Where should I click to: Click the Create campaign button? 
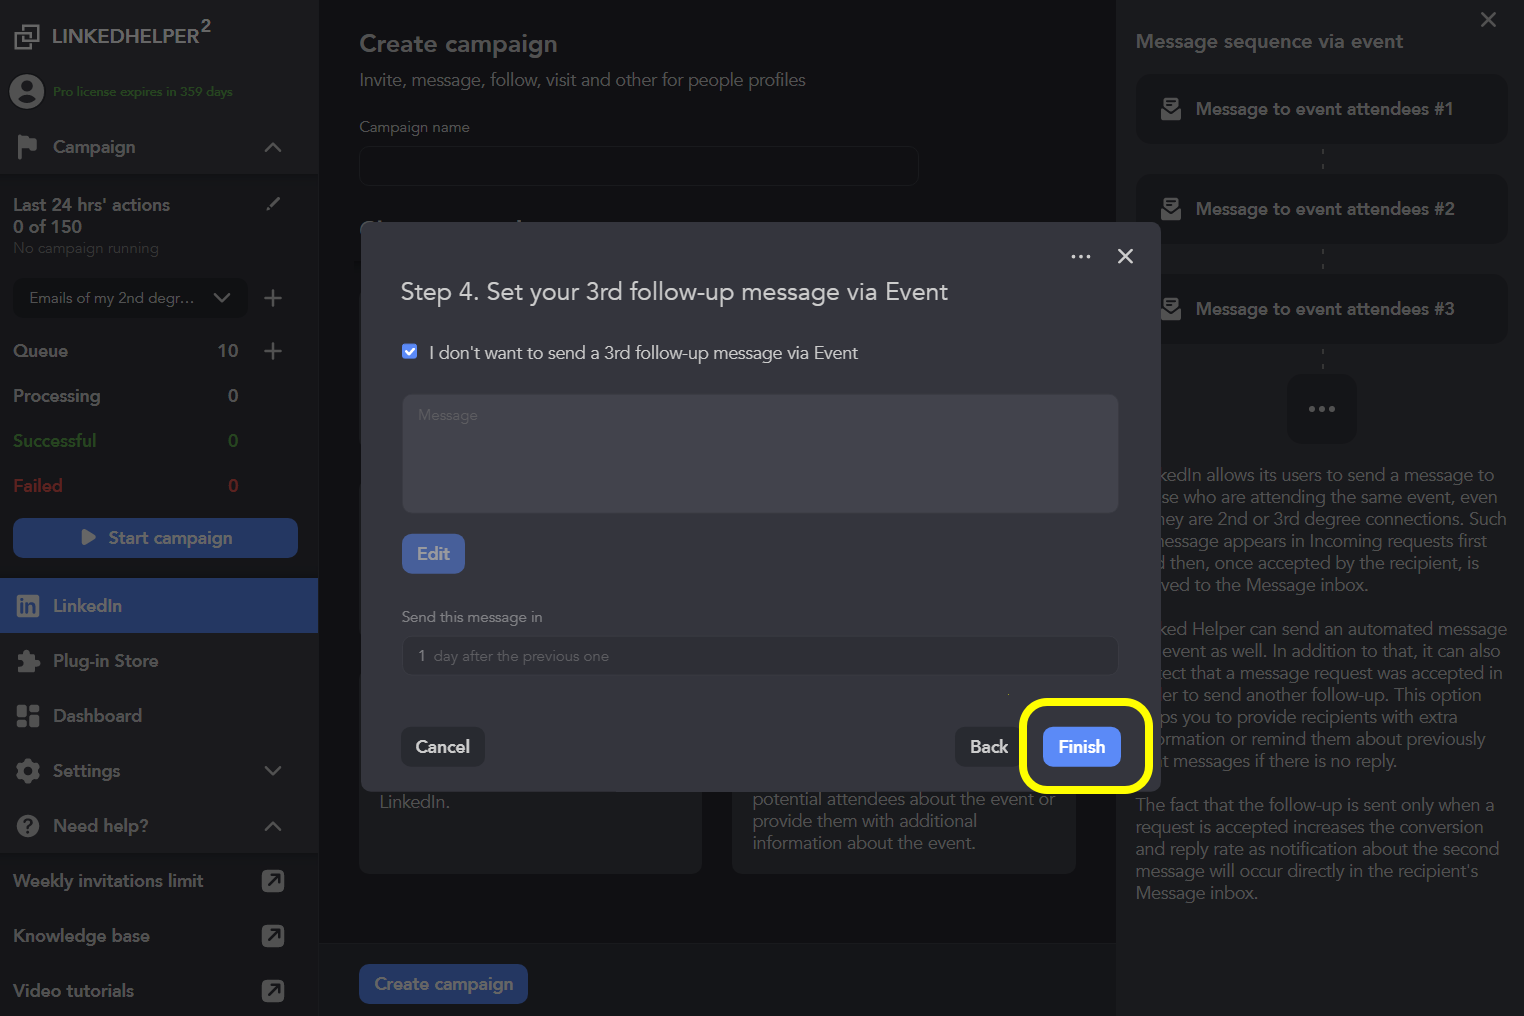(443, 984)
